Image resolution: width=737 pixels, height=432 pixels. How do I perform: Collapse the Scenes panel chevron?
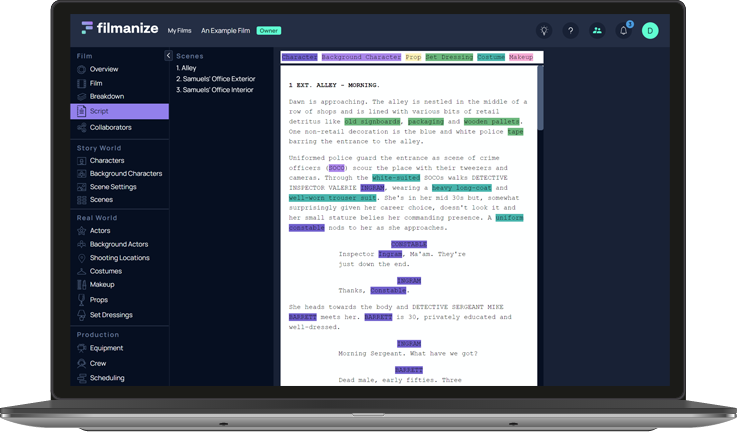(168, 56)
